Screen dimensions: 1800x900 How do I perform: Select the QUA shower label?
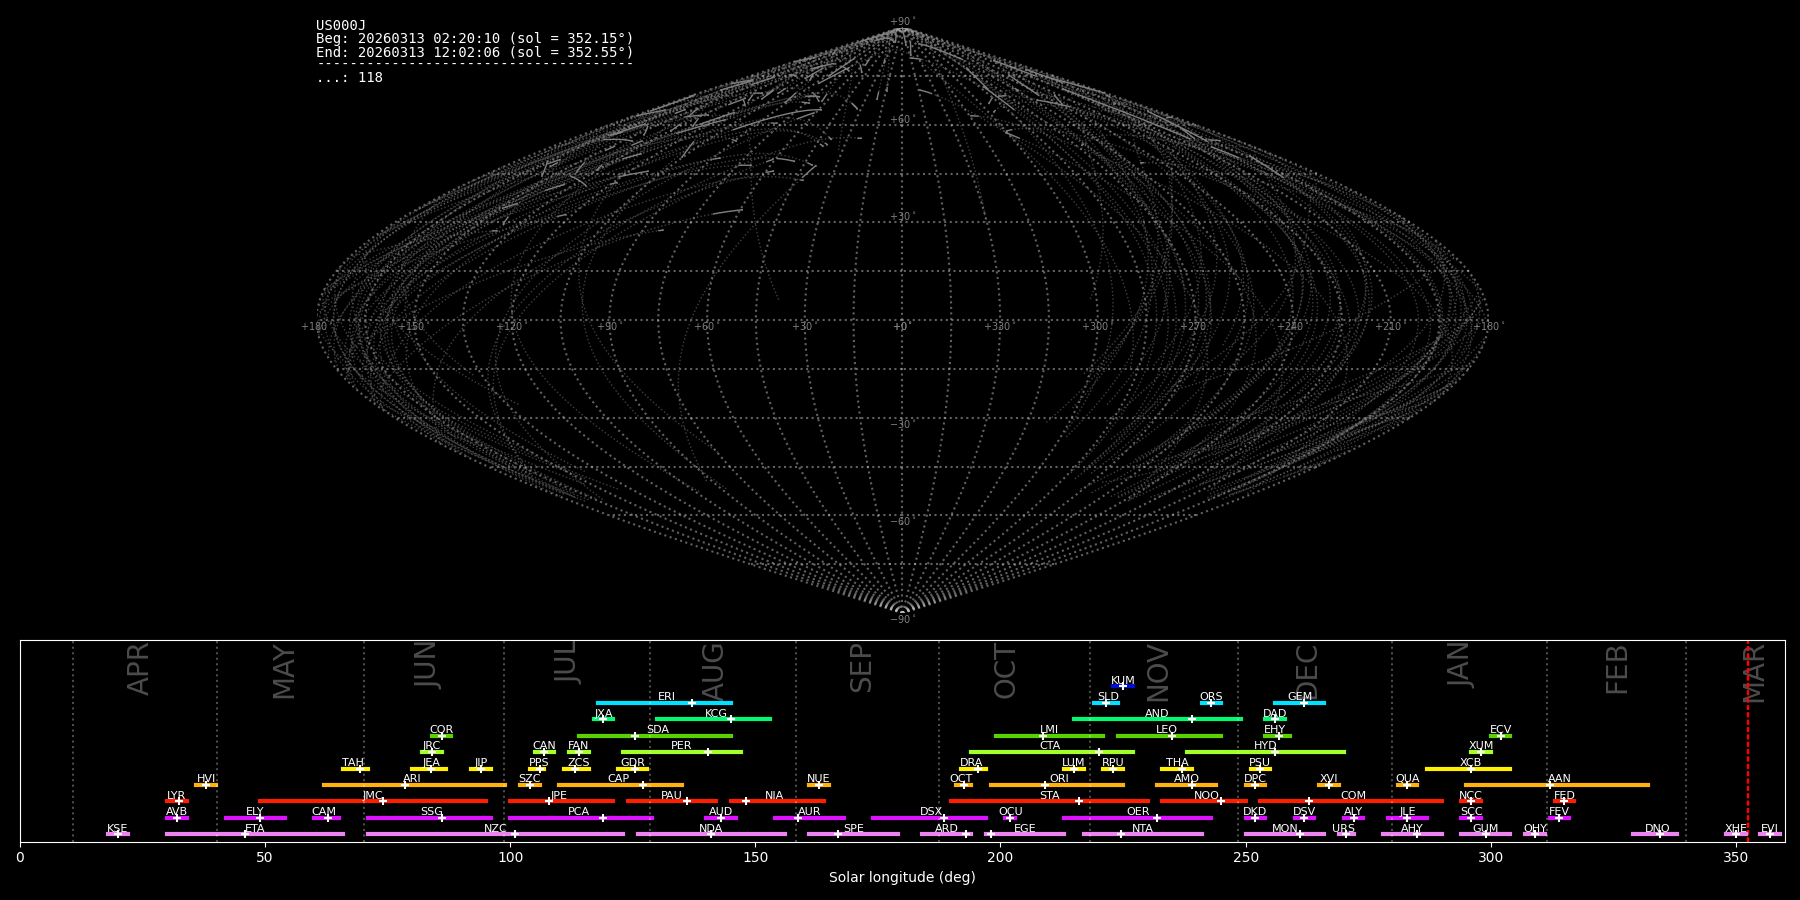1407,779
